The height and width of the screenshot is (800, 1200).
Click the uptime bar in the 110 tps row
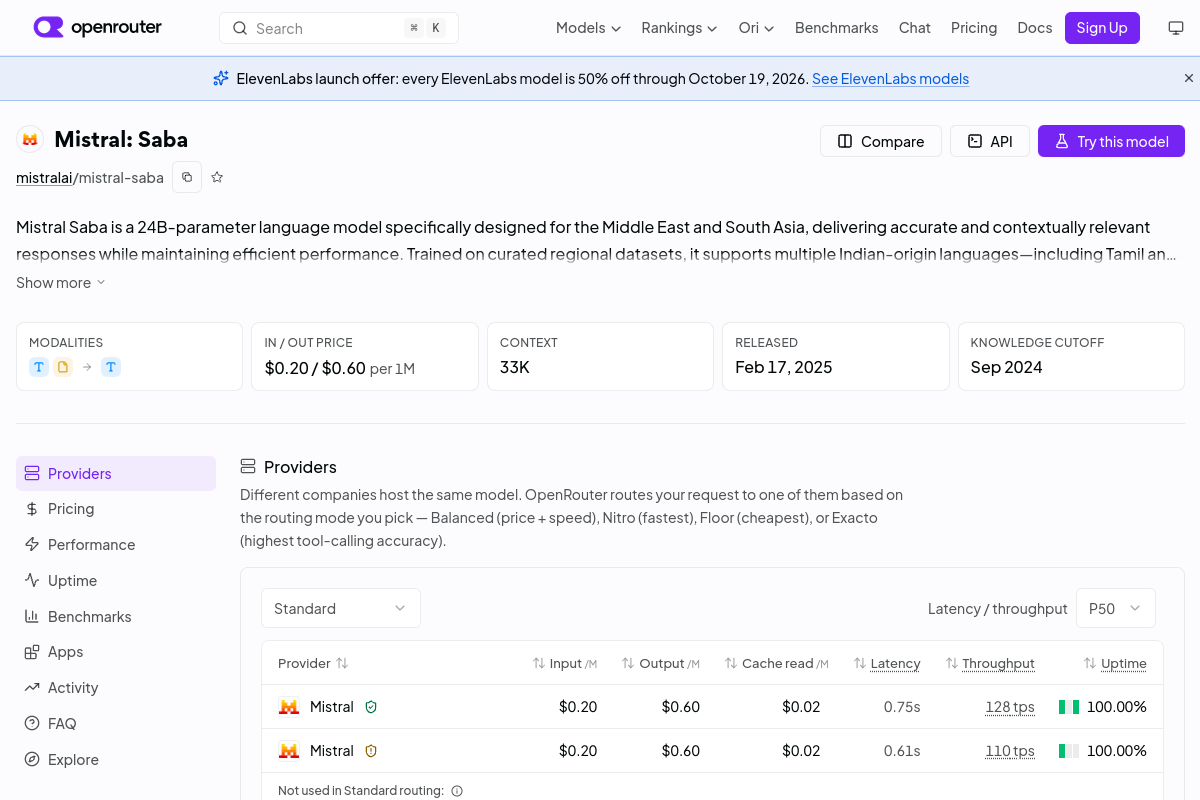click(x=1069, y=751)
